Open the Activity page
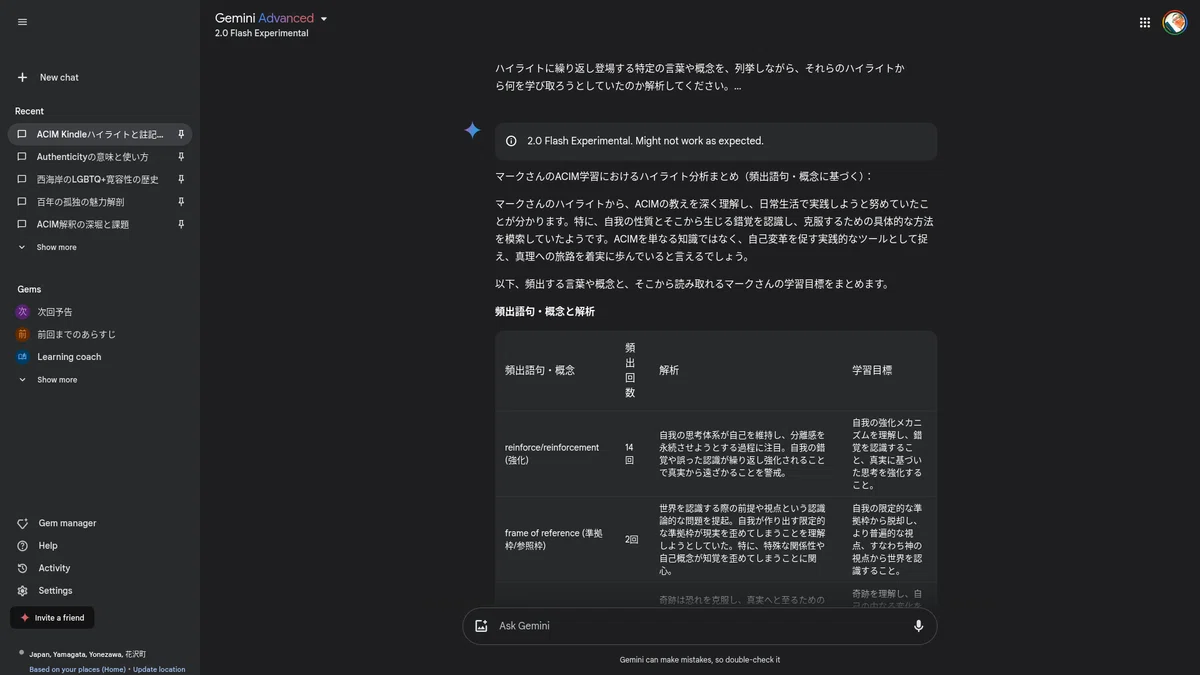This screenshot has height=675, width=1200. click(54, 568)
